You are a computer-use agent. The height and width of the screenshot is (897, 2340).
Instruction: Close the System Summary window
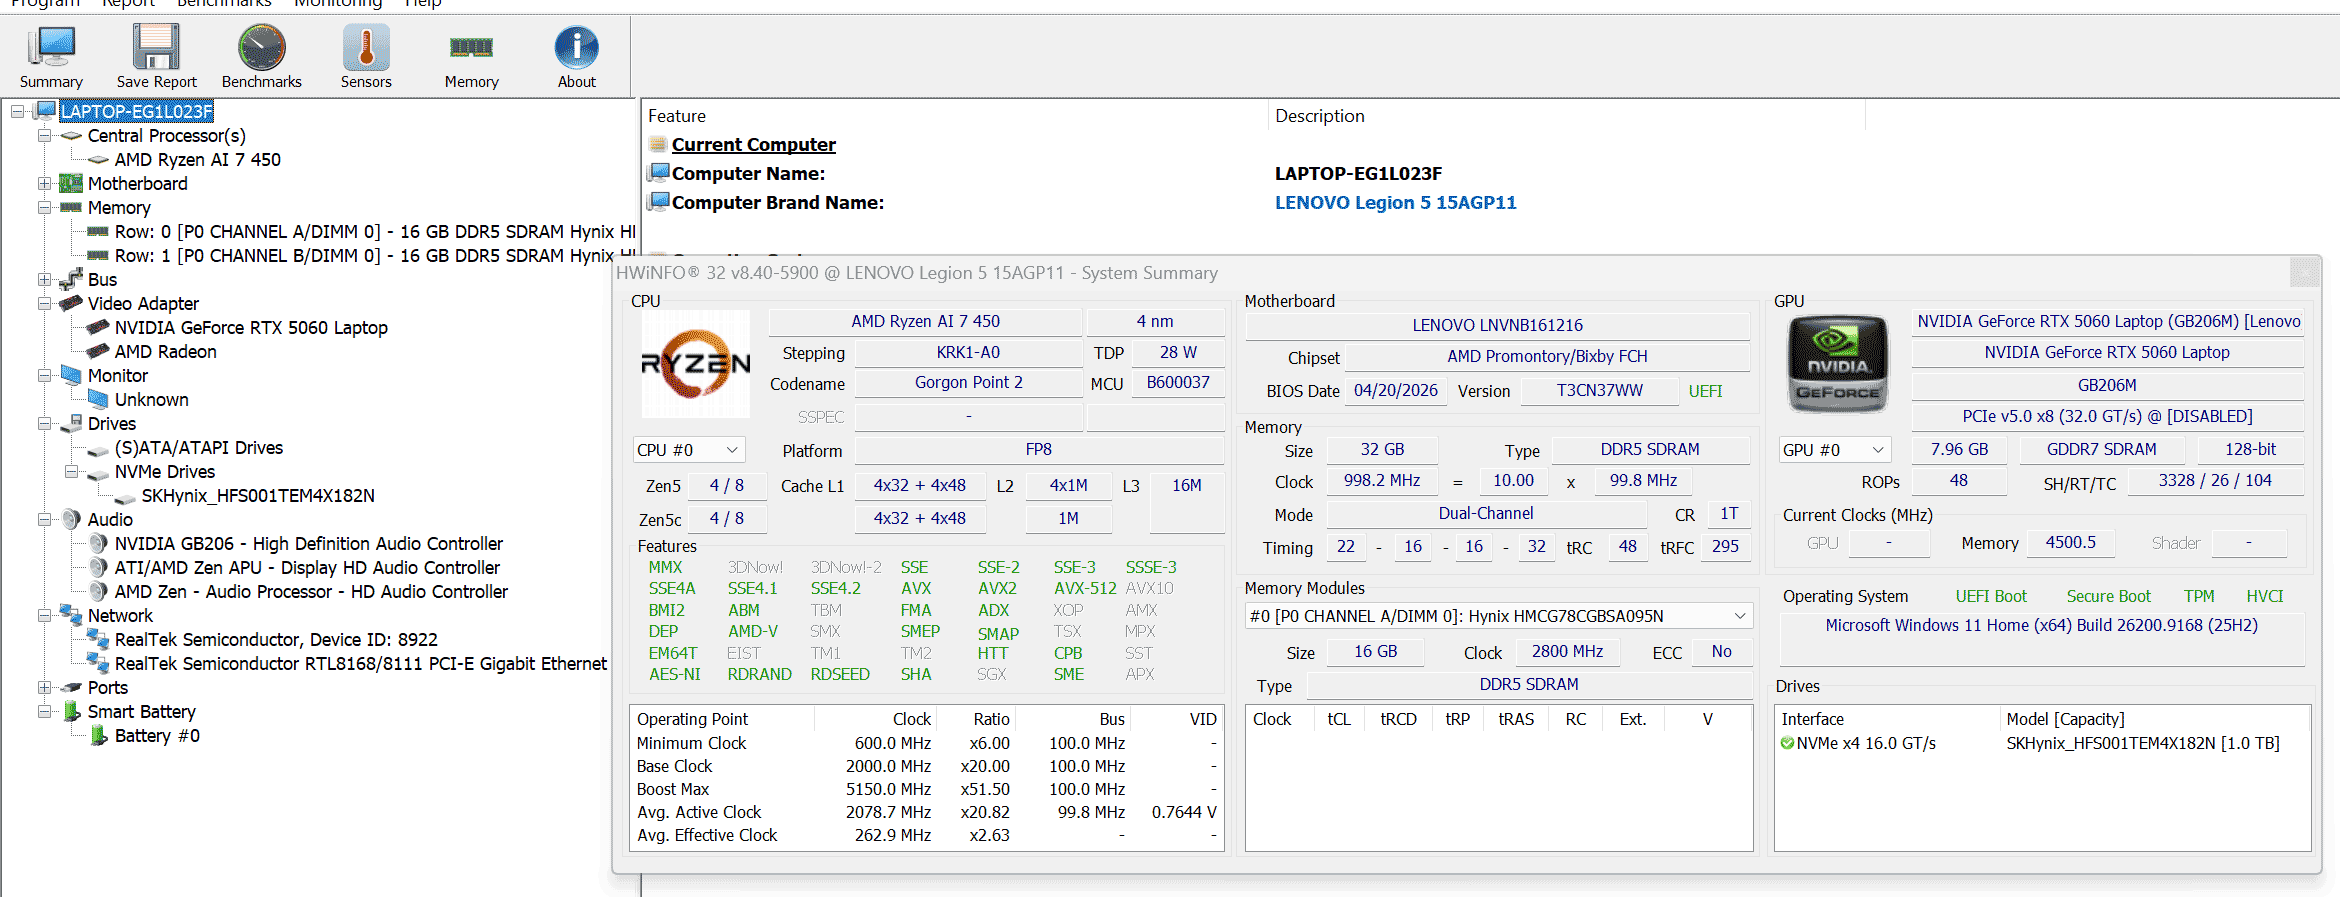(x=2305, y=272)
